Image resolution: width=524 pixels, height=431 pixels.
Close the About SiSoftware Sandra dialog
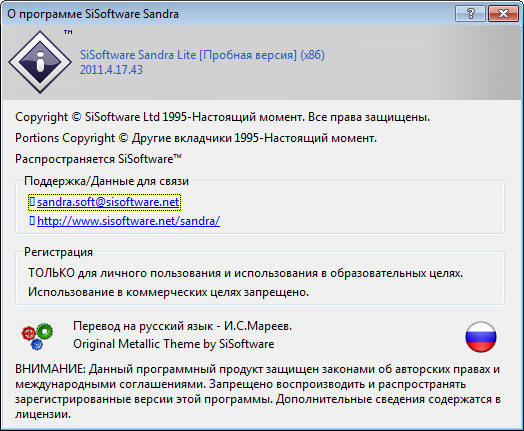pyautogui.click(x=503, y=14)
